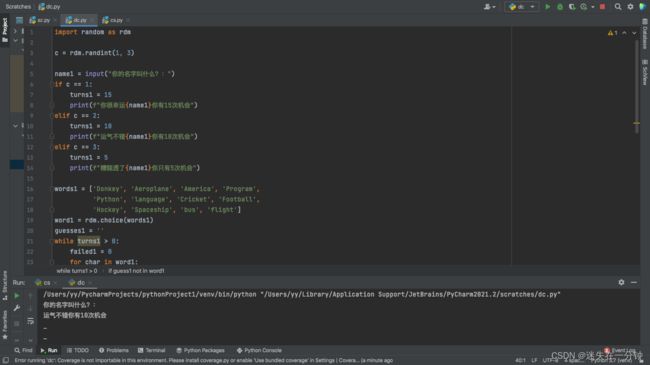The width and height of the screenshot is (650, 365).
Task: Open the Event Log
Action: point(620,350)
